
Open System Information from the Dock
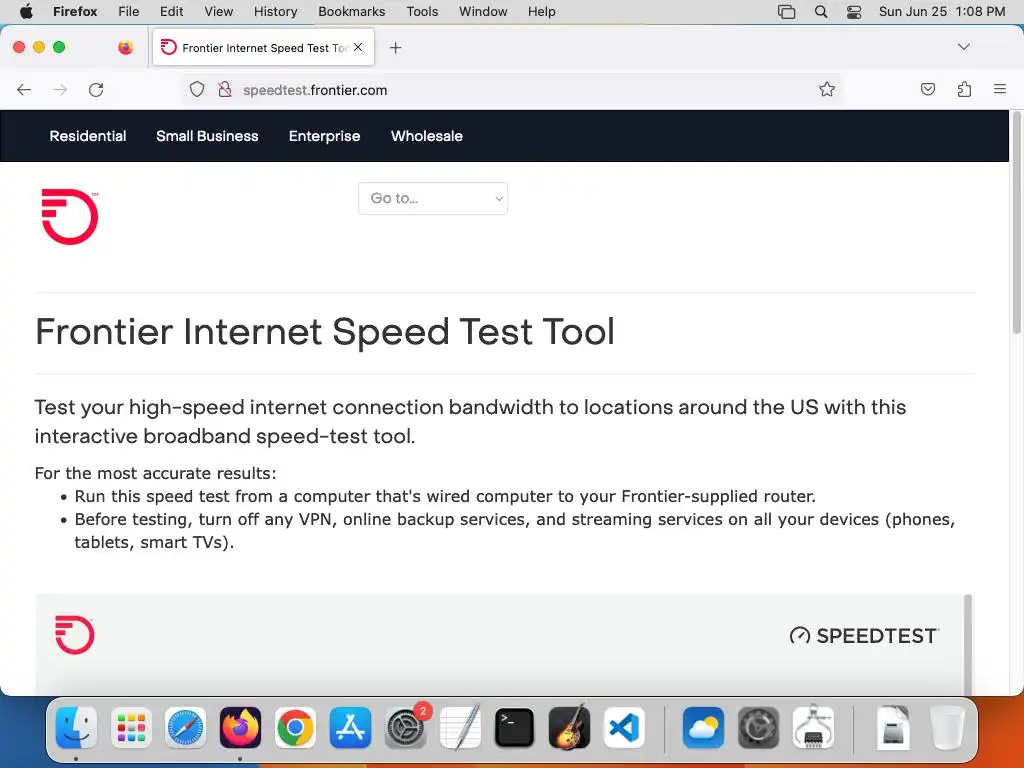click(x=813, y=728)
